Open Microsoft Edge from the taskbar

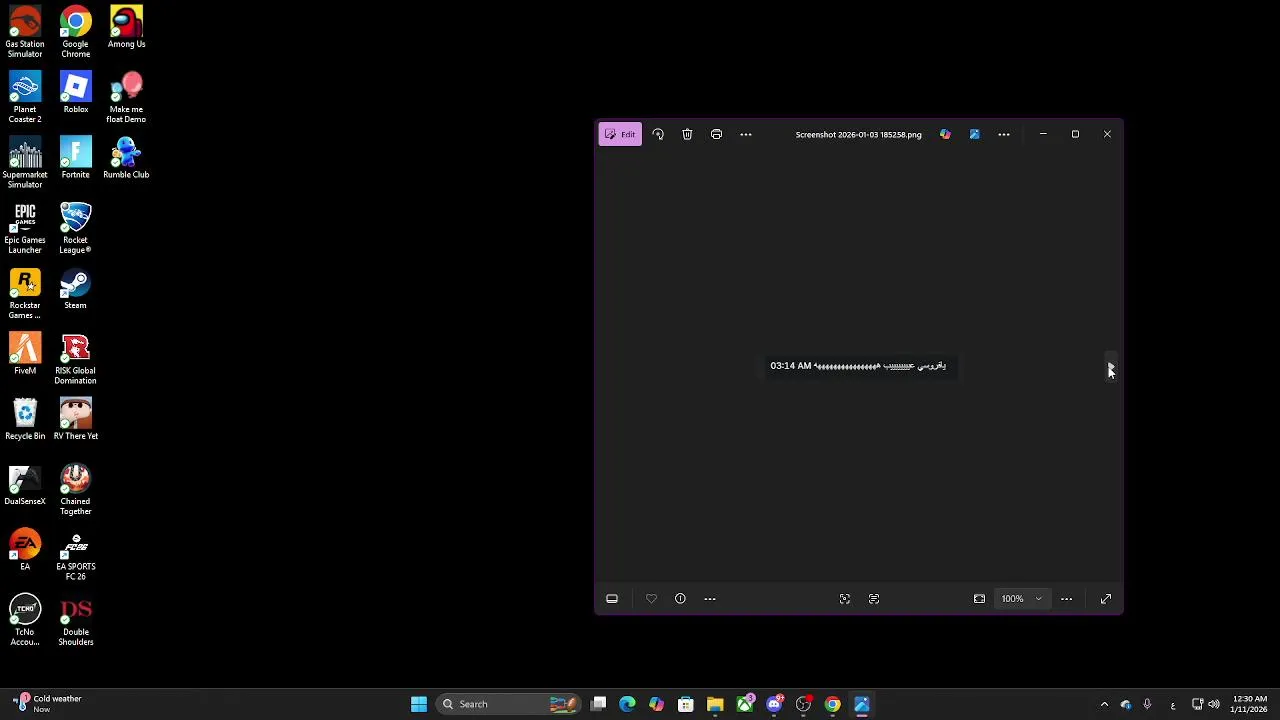627,704
